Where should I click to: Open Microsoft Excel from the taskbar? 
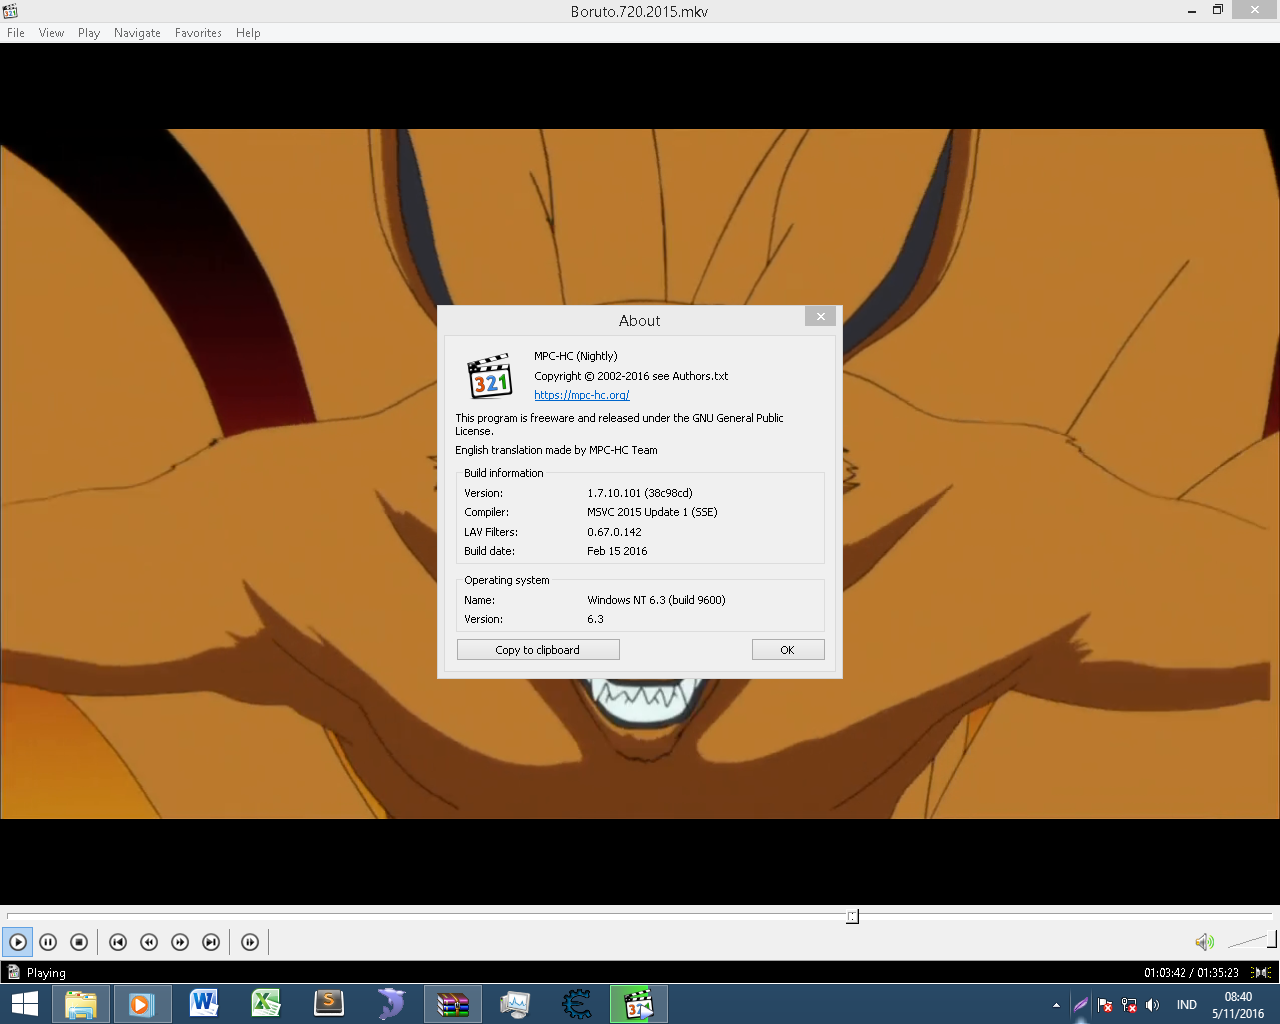[266, 1004]
